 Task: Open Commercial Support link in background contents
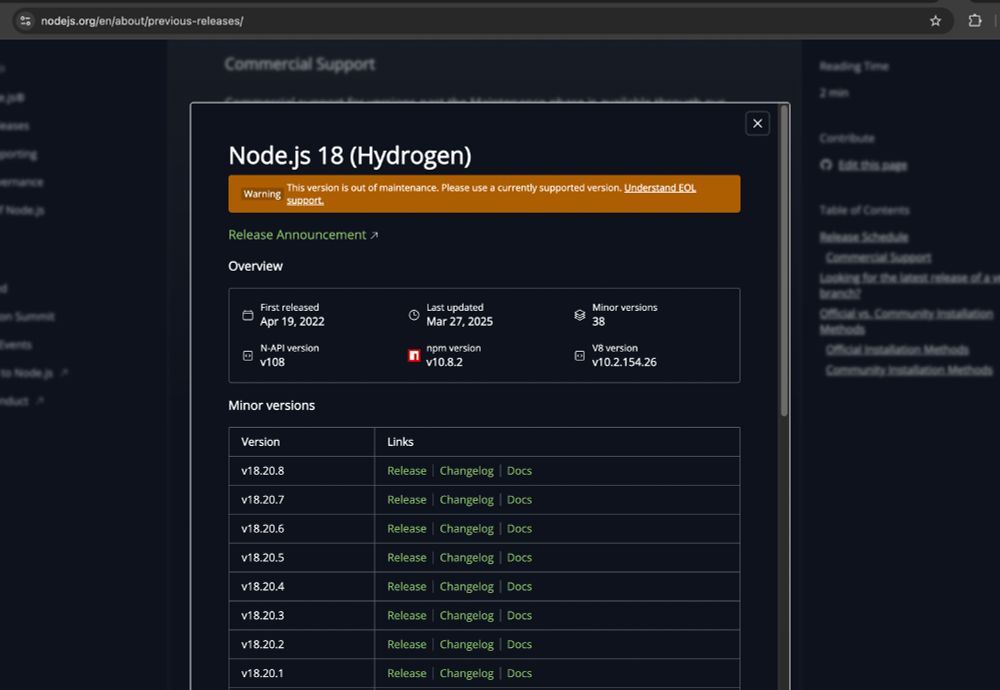878,258
